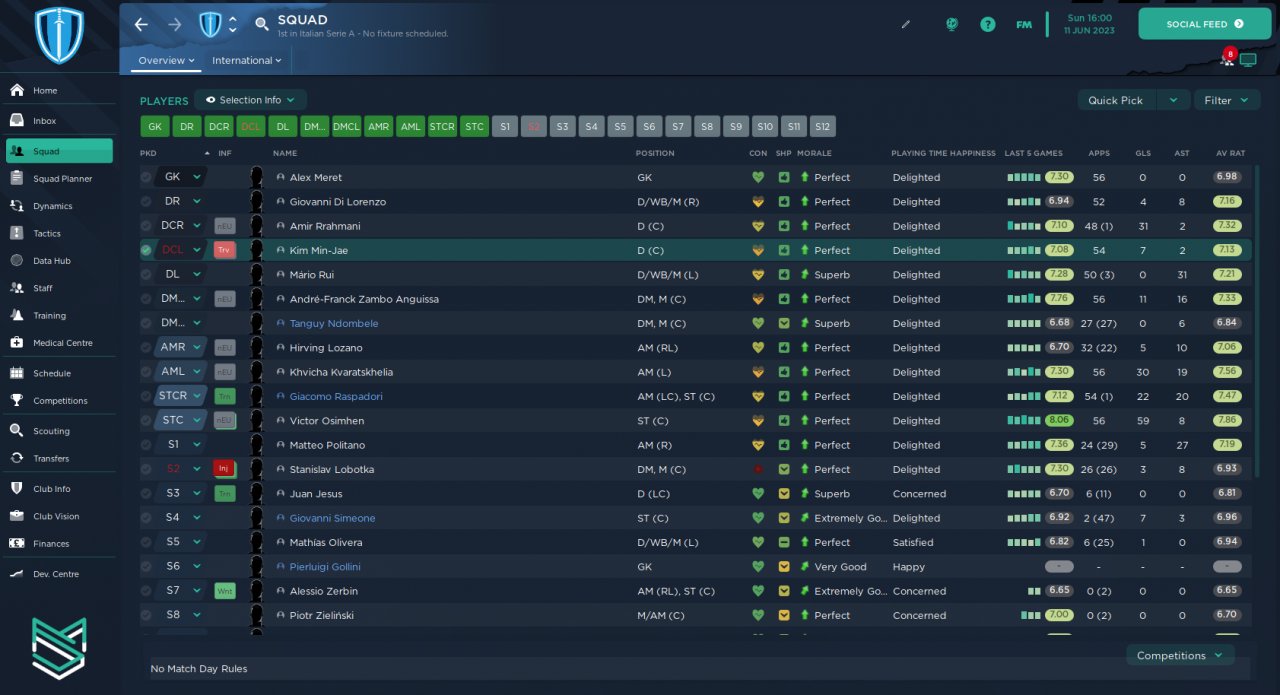The image size is (1280, 695).
Task: Open Pierluigi Gollini player profile
Action: (x=325, y=567)
